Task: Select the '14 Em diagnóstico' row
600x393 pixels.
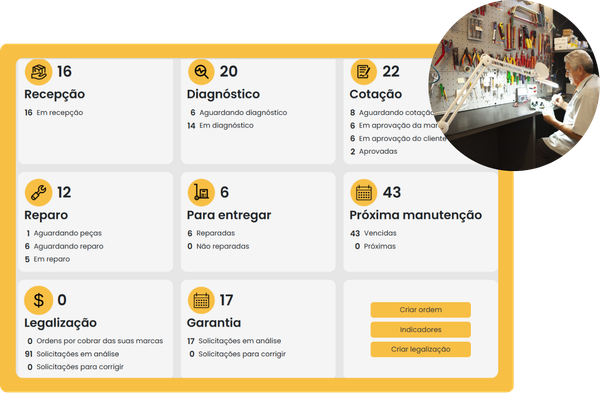Action: point(220,126)
